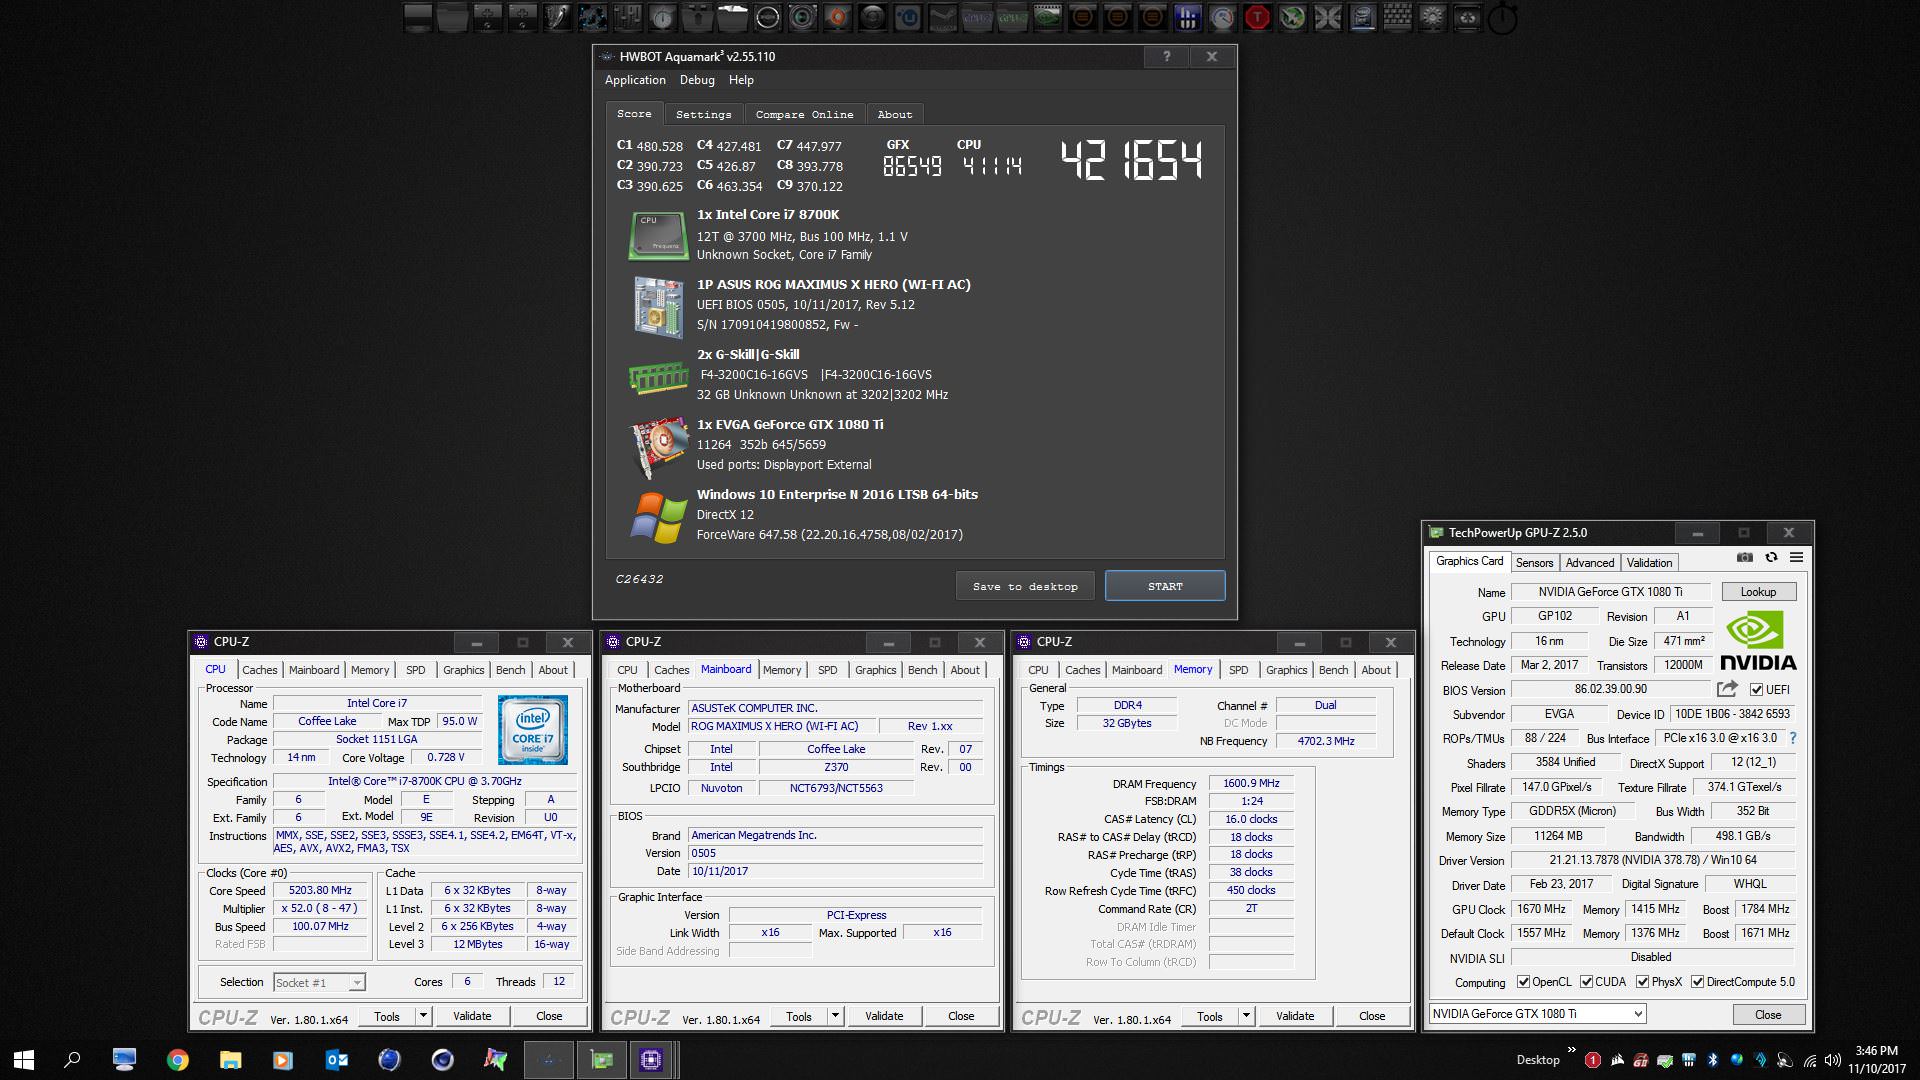Switch to Aquamark Settings tab

click(703, 114)
